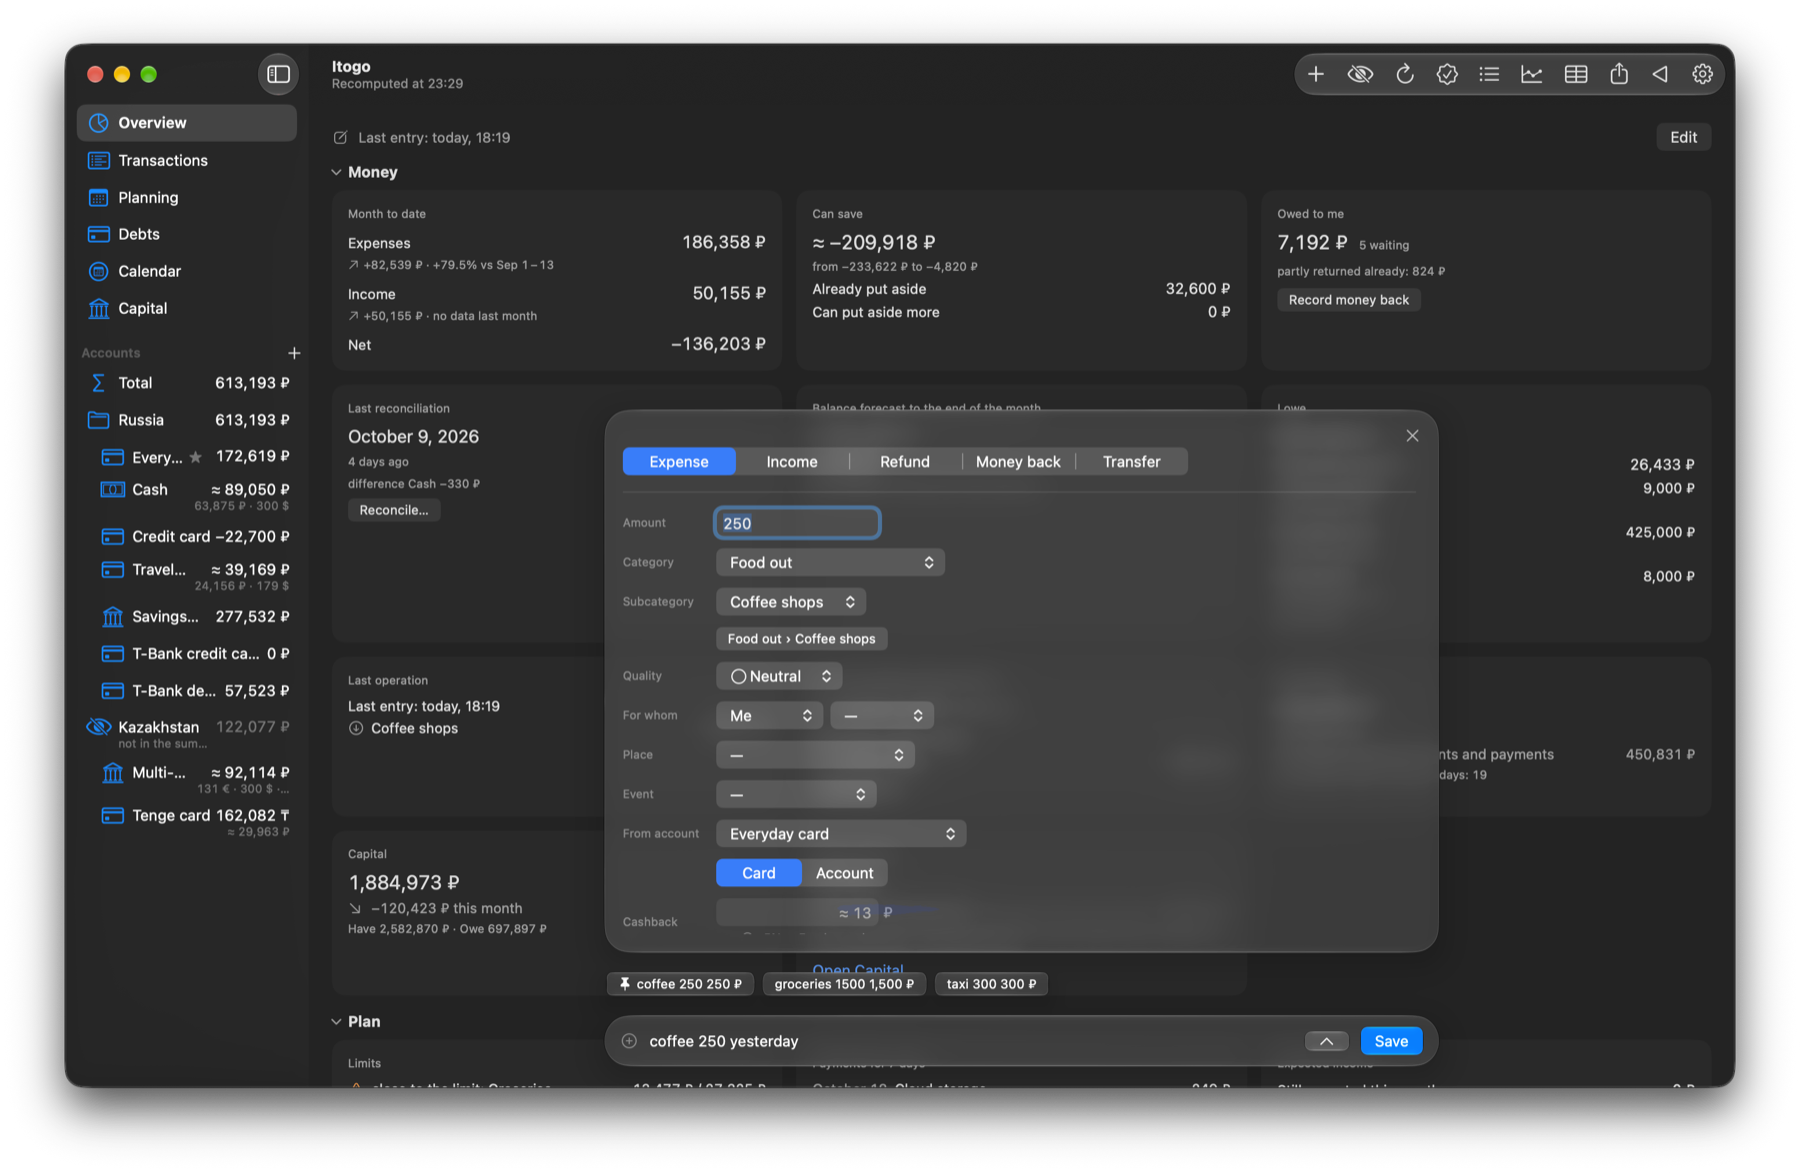Select the Account payment option
Viewport: 1800px width, 1173px height.
(x=844, y=873)
